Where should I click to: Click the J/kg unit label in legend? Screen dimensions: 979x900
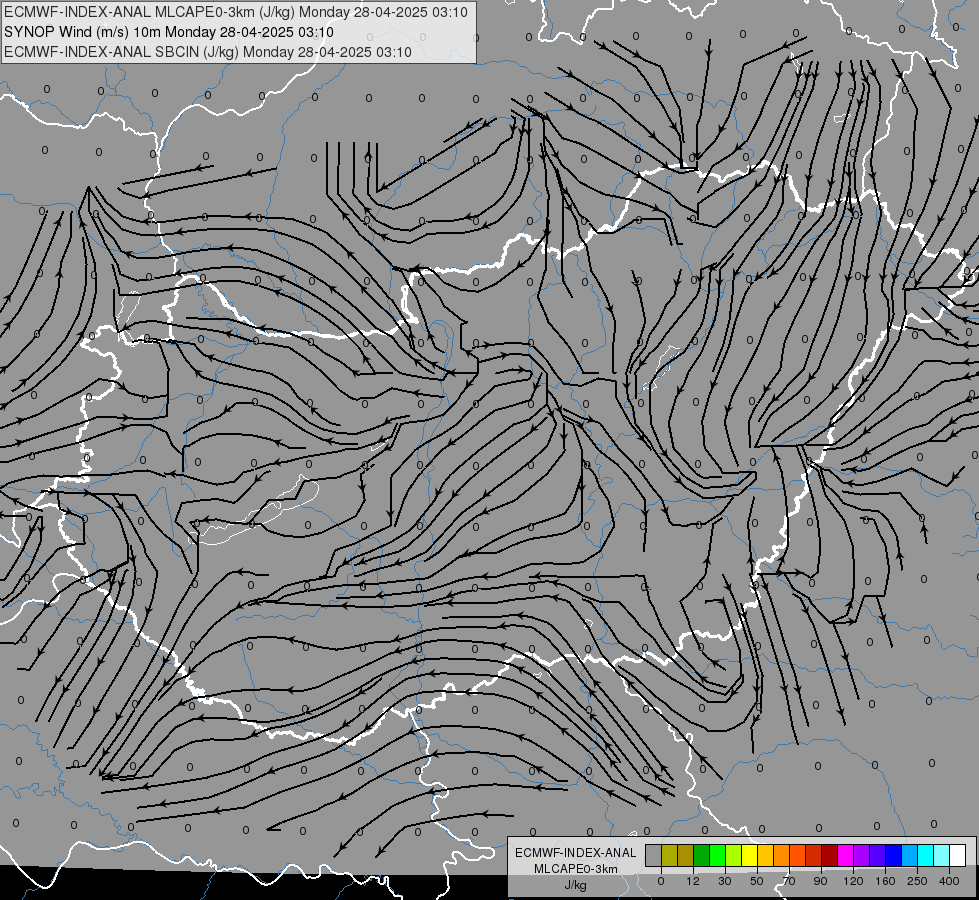(576, 885)
